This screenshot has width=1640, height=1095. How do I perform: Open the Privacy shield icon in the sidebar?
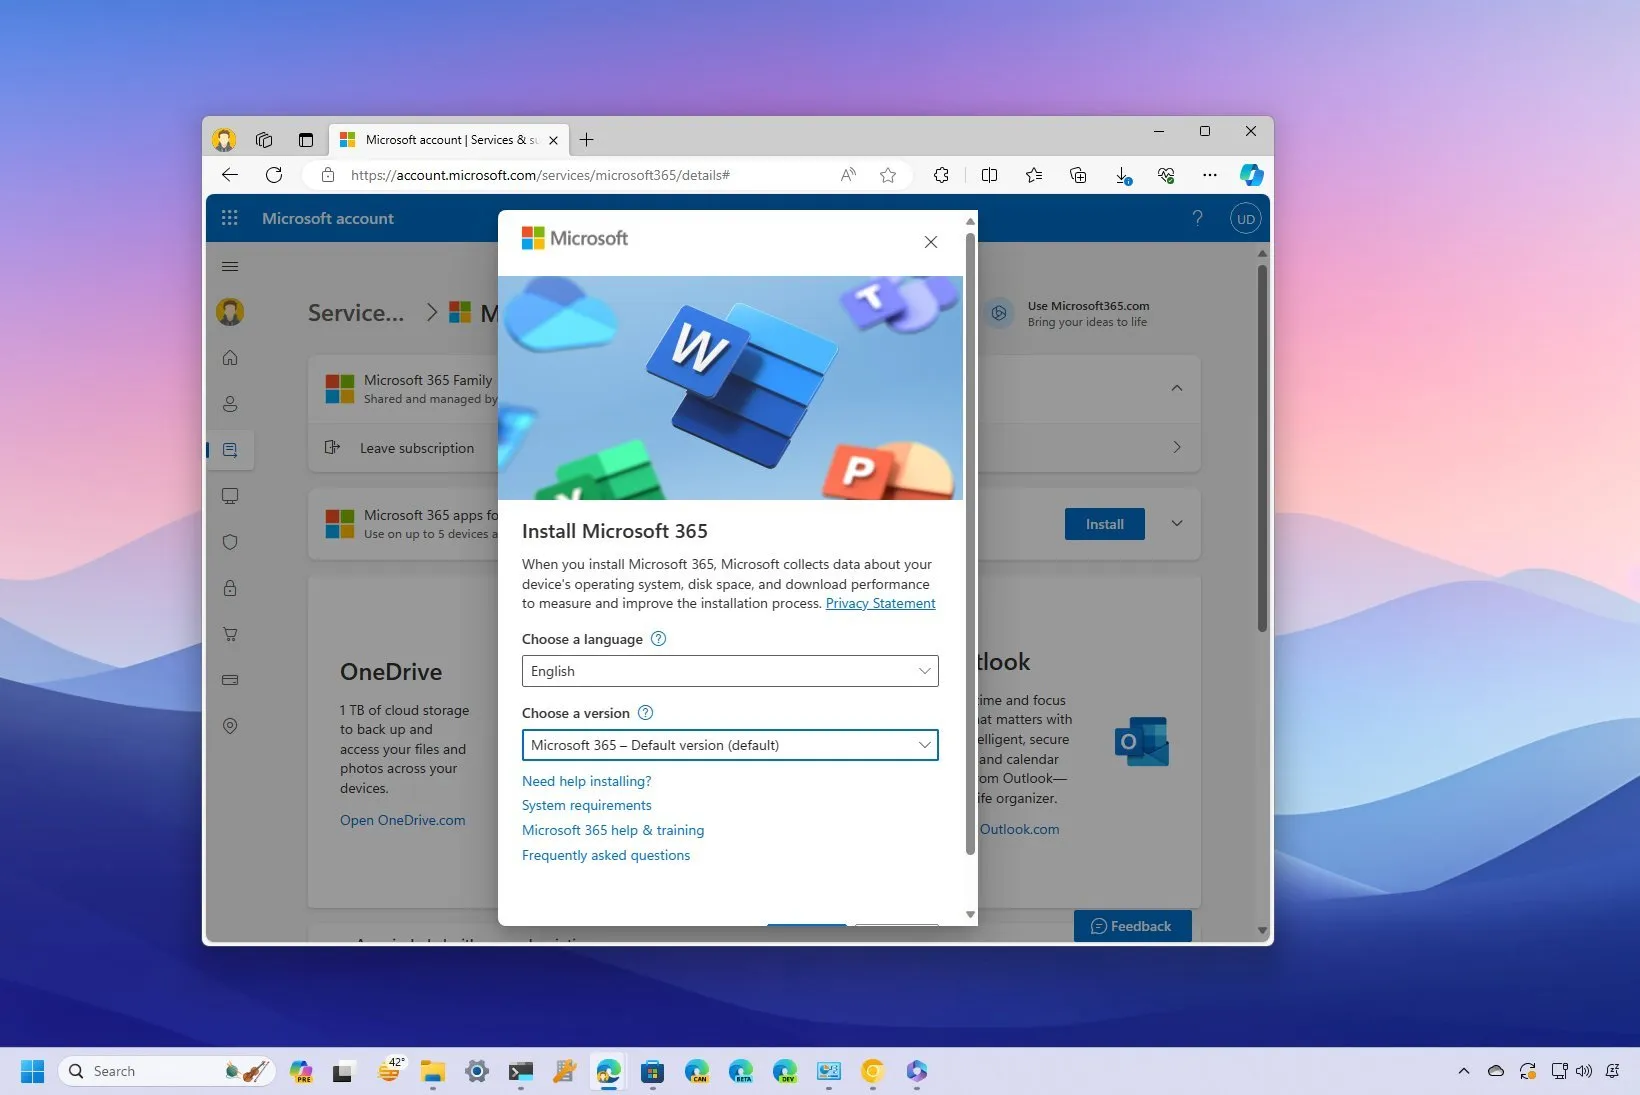[x=230, y=542]
